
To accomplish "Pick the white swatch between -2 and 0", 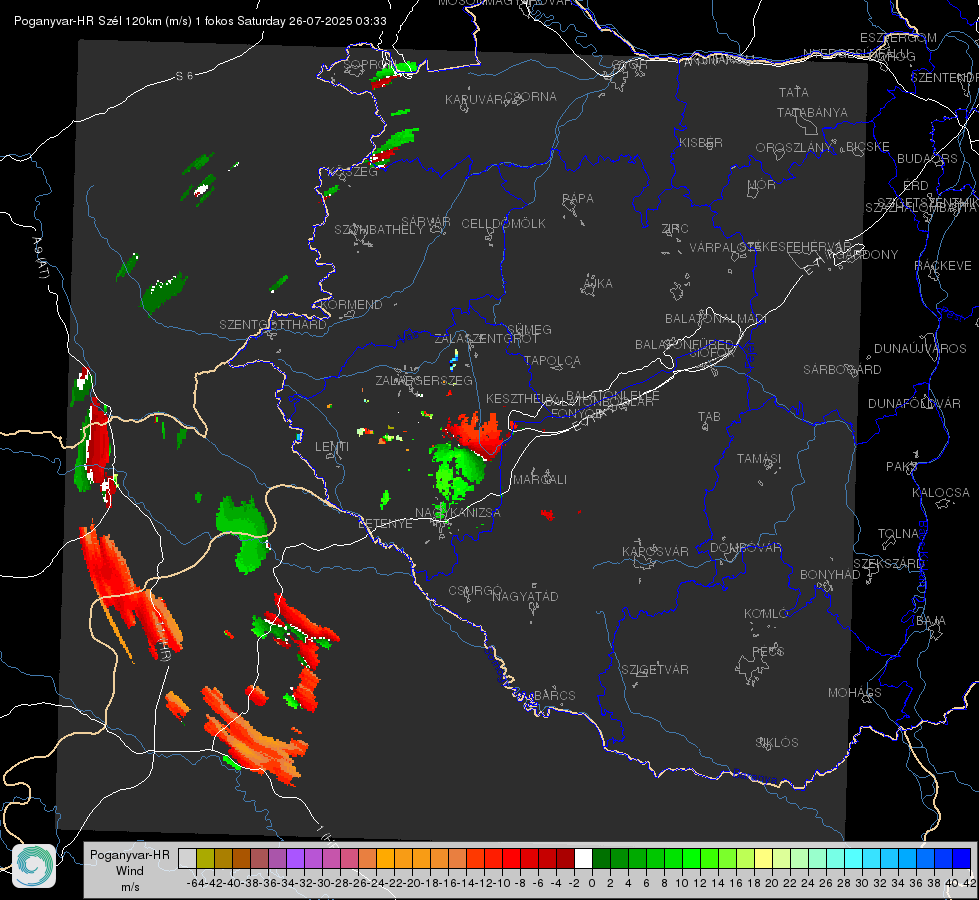I will click(583, 858).
